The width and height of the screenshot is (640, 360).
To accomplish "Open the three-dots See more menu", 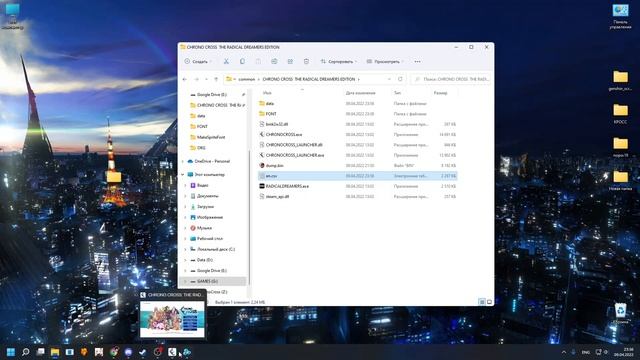I will [417, 62].
